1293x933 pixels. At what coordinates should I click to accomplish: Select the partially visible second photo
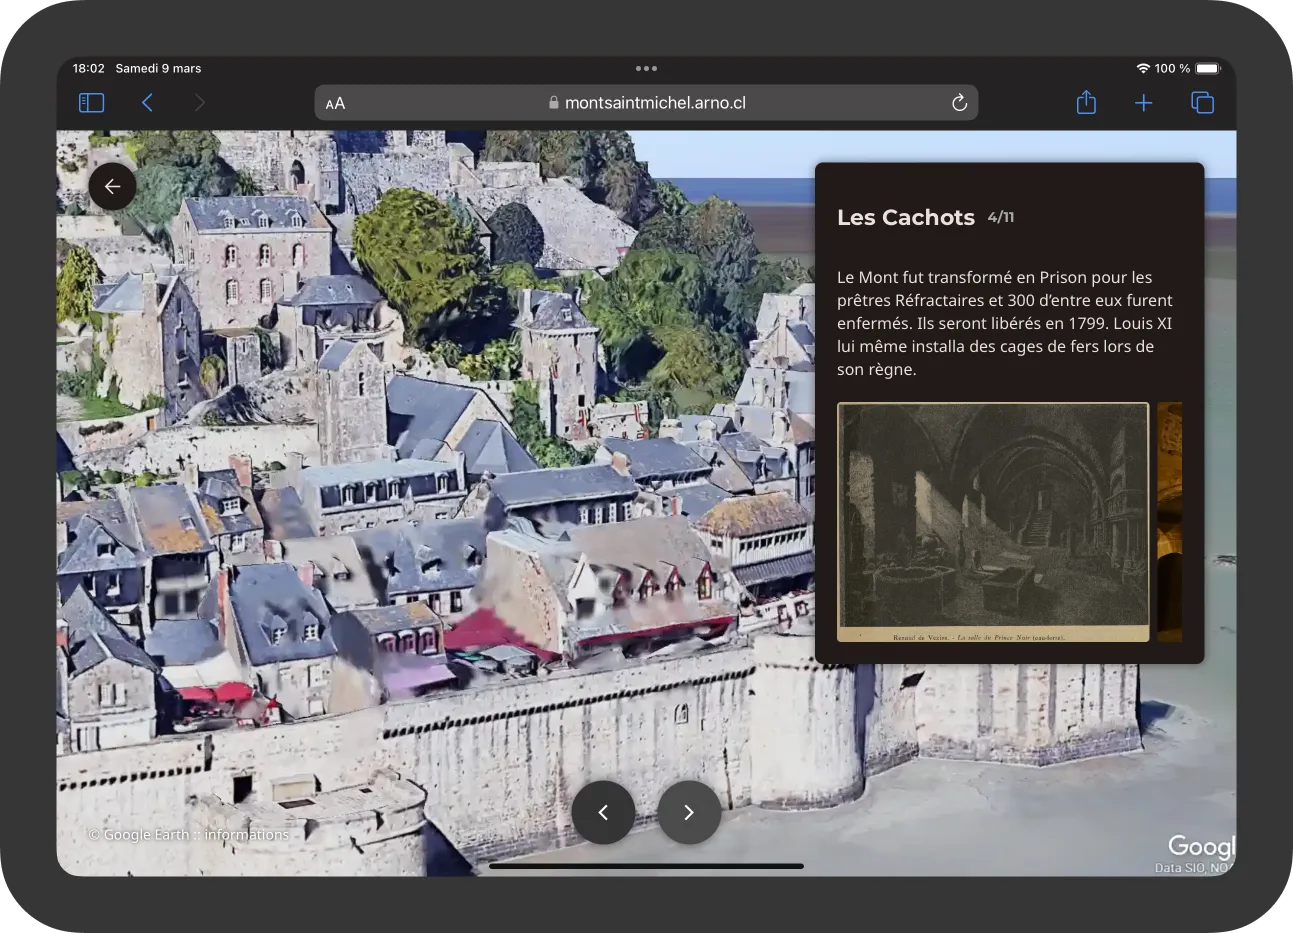(1170, 521)
